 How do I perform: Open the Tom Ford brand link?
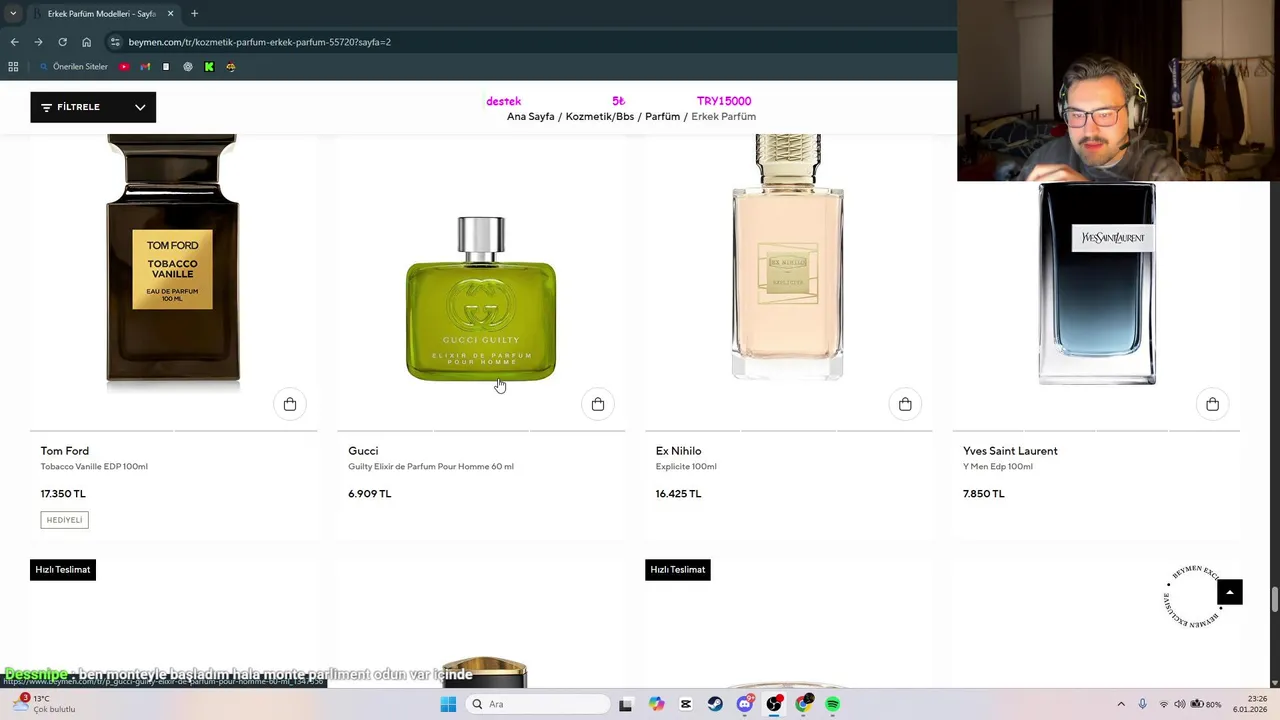coord(64,451)
